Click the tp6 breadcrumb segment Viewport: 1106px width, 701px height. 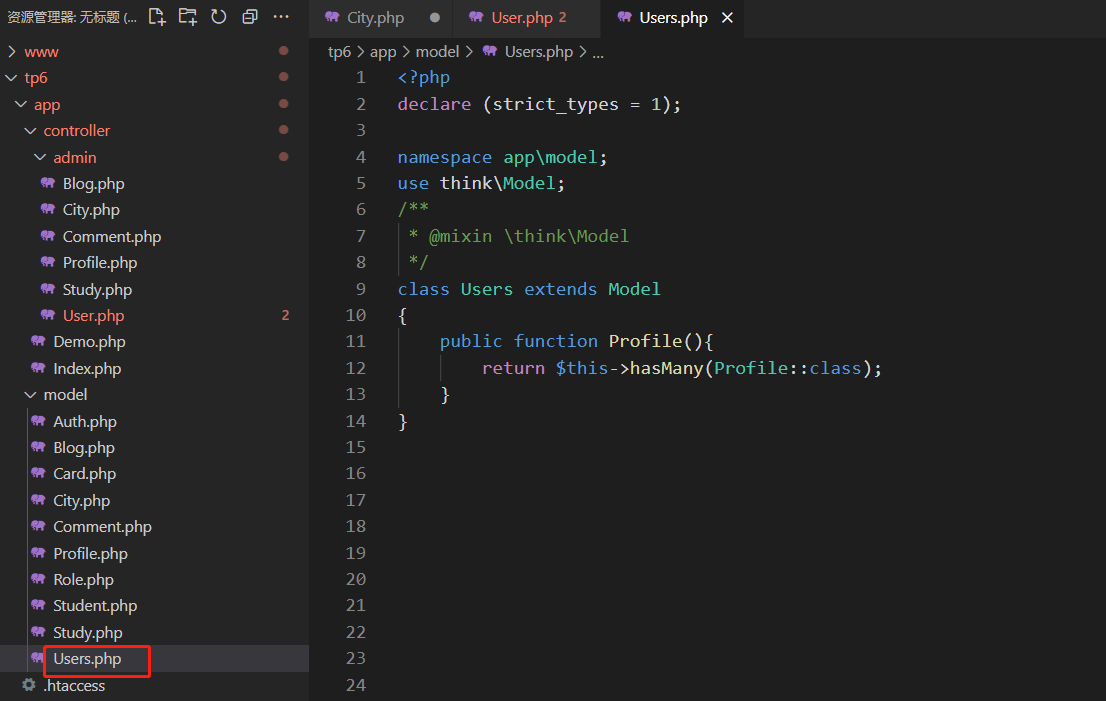point(339,51)
